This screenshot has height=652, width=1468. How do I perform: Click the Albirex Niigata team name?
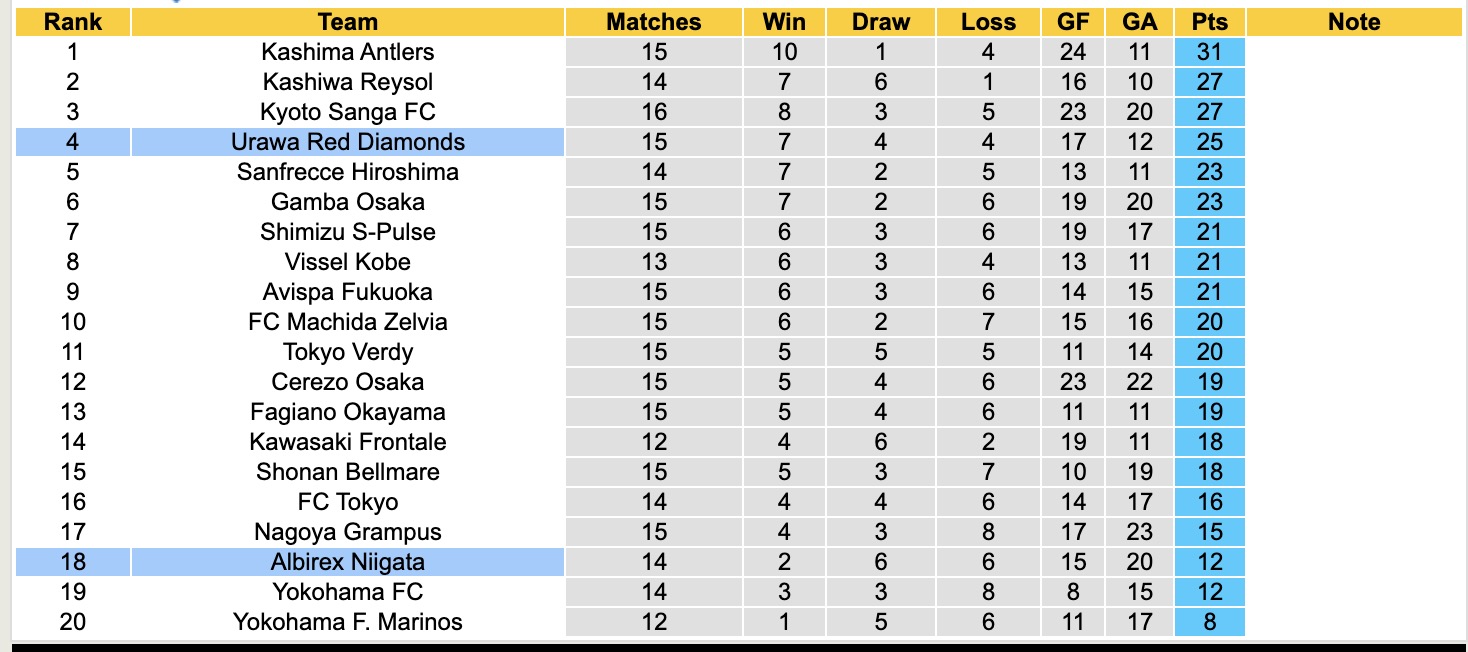coord(347,562)
